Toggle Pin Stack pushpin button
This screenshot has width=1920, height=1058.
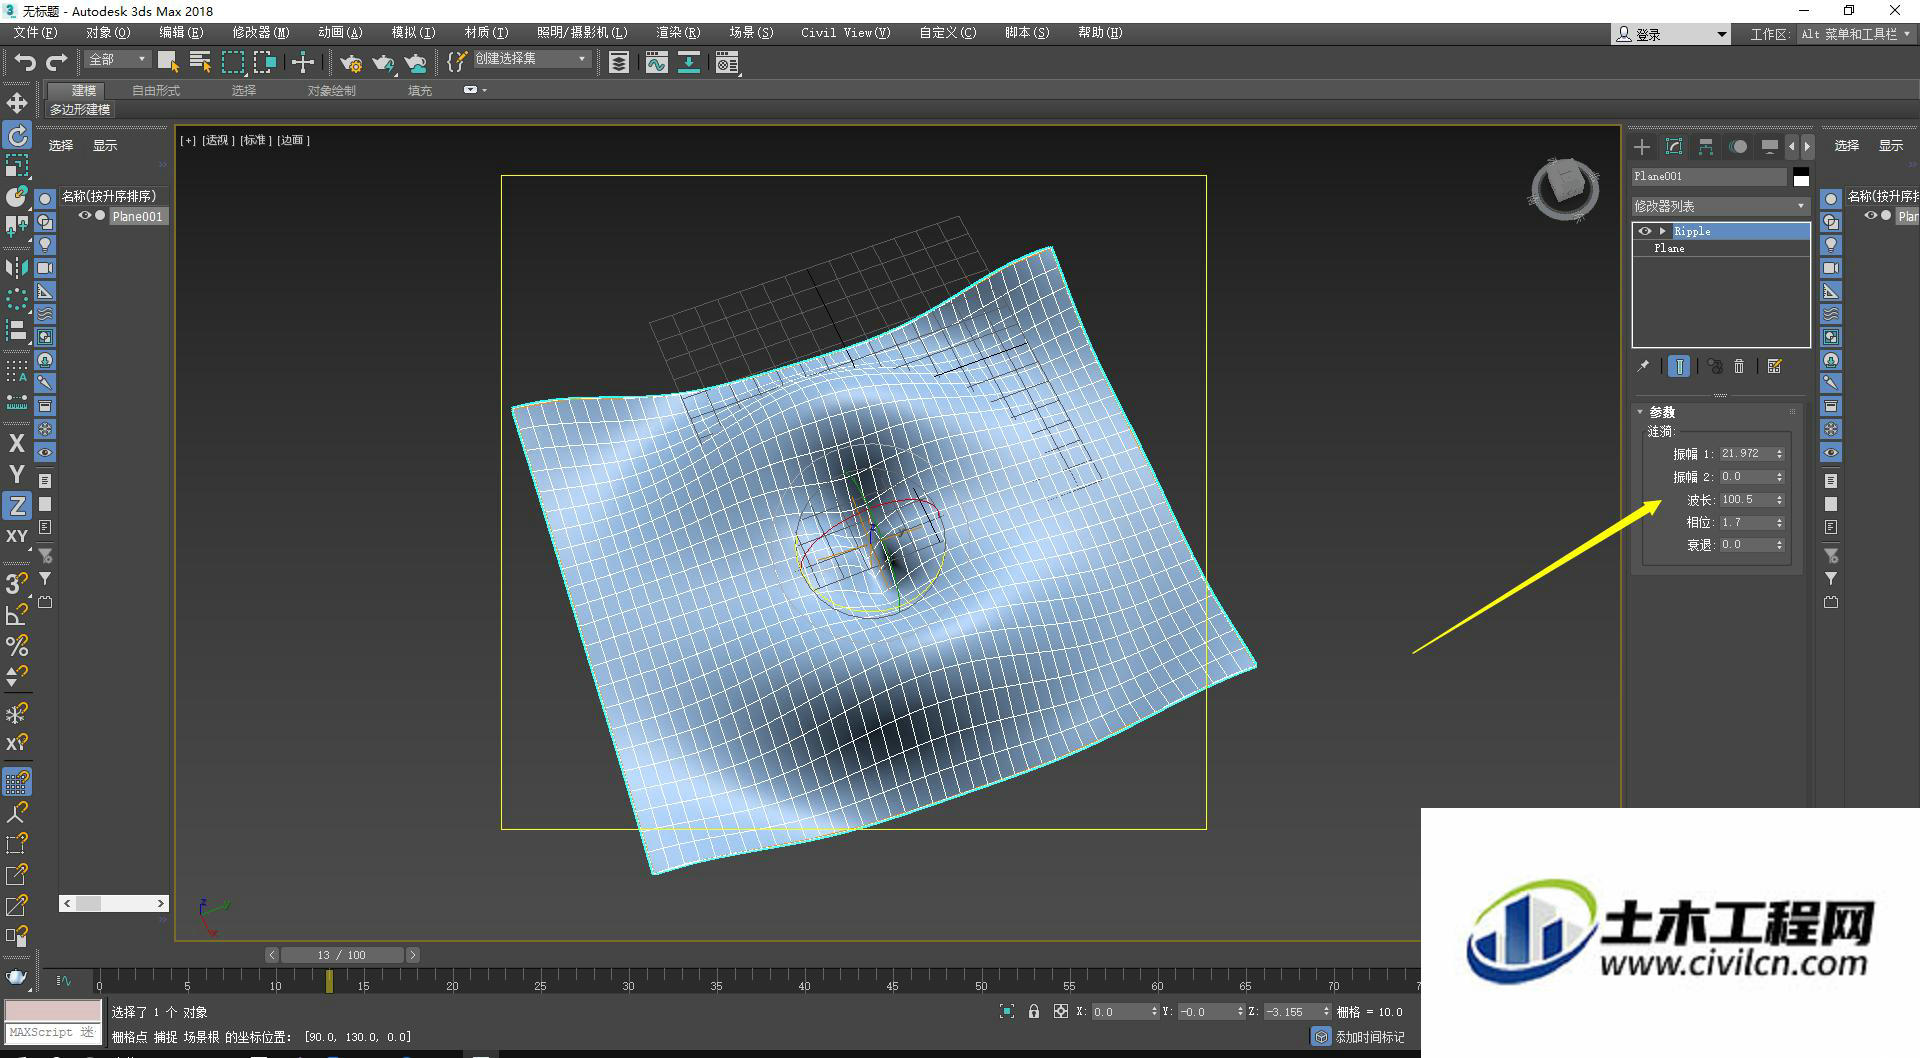coord(1643,367)
